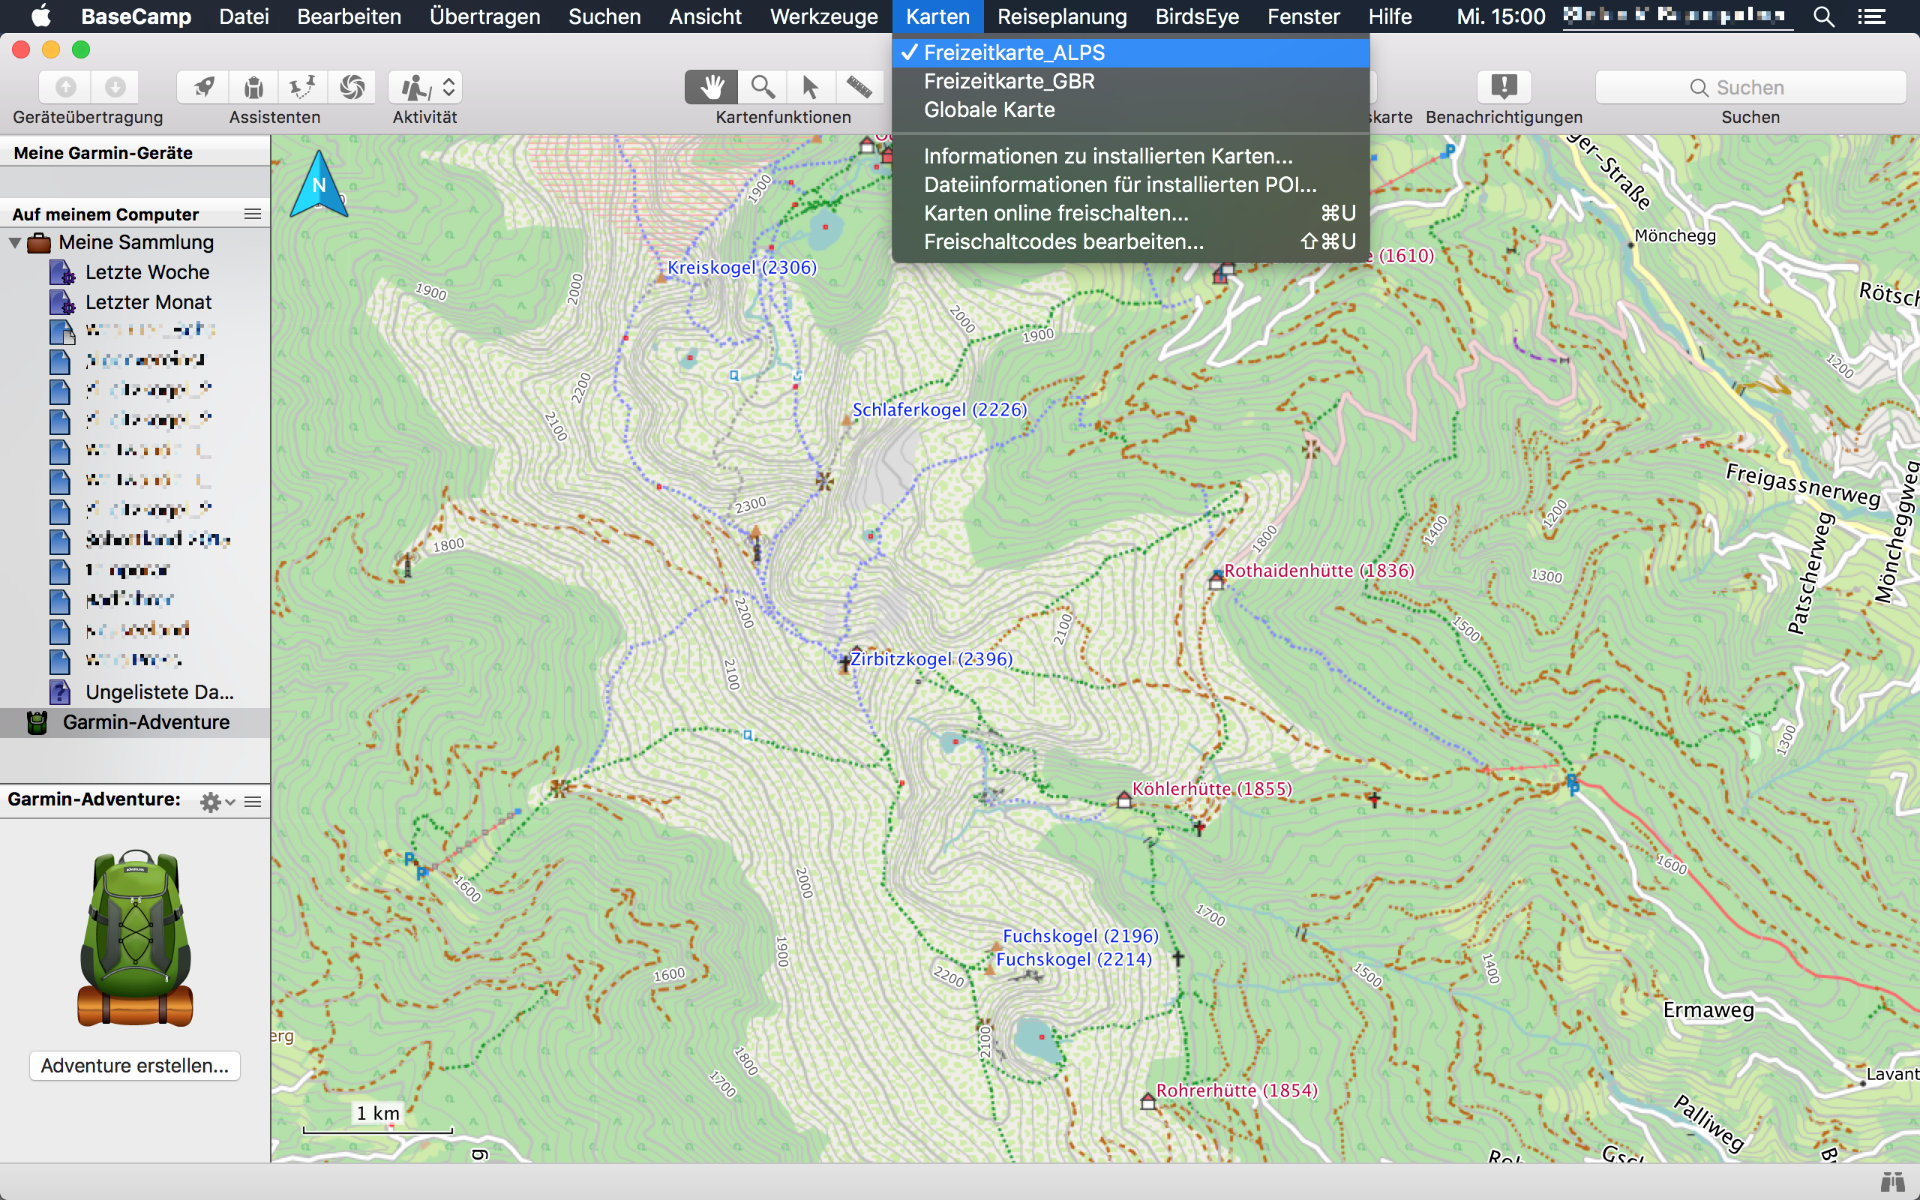
Task: Open Informationen zu installierten Karten...
Action: [x=1131, y=156]
